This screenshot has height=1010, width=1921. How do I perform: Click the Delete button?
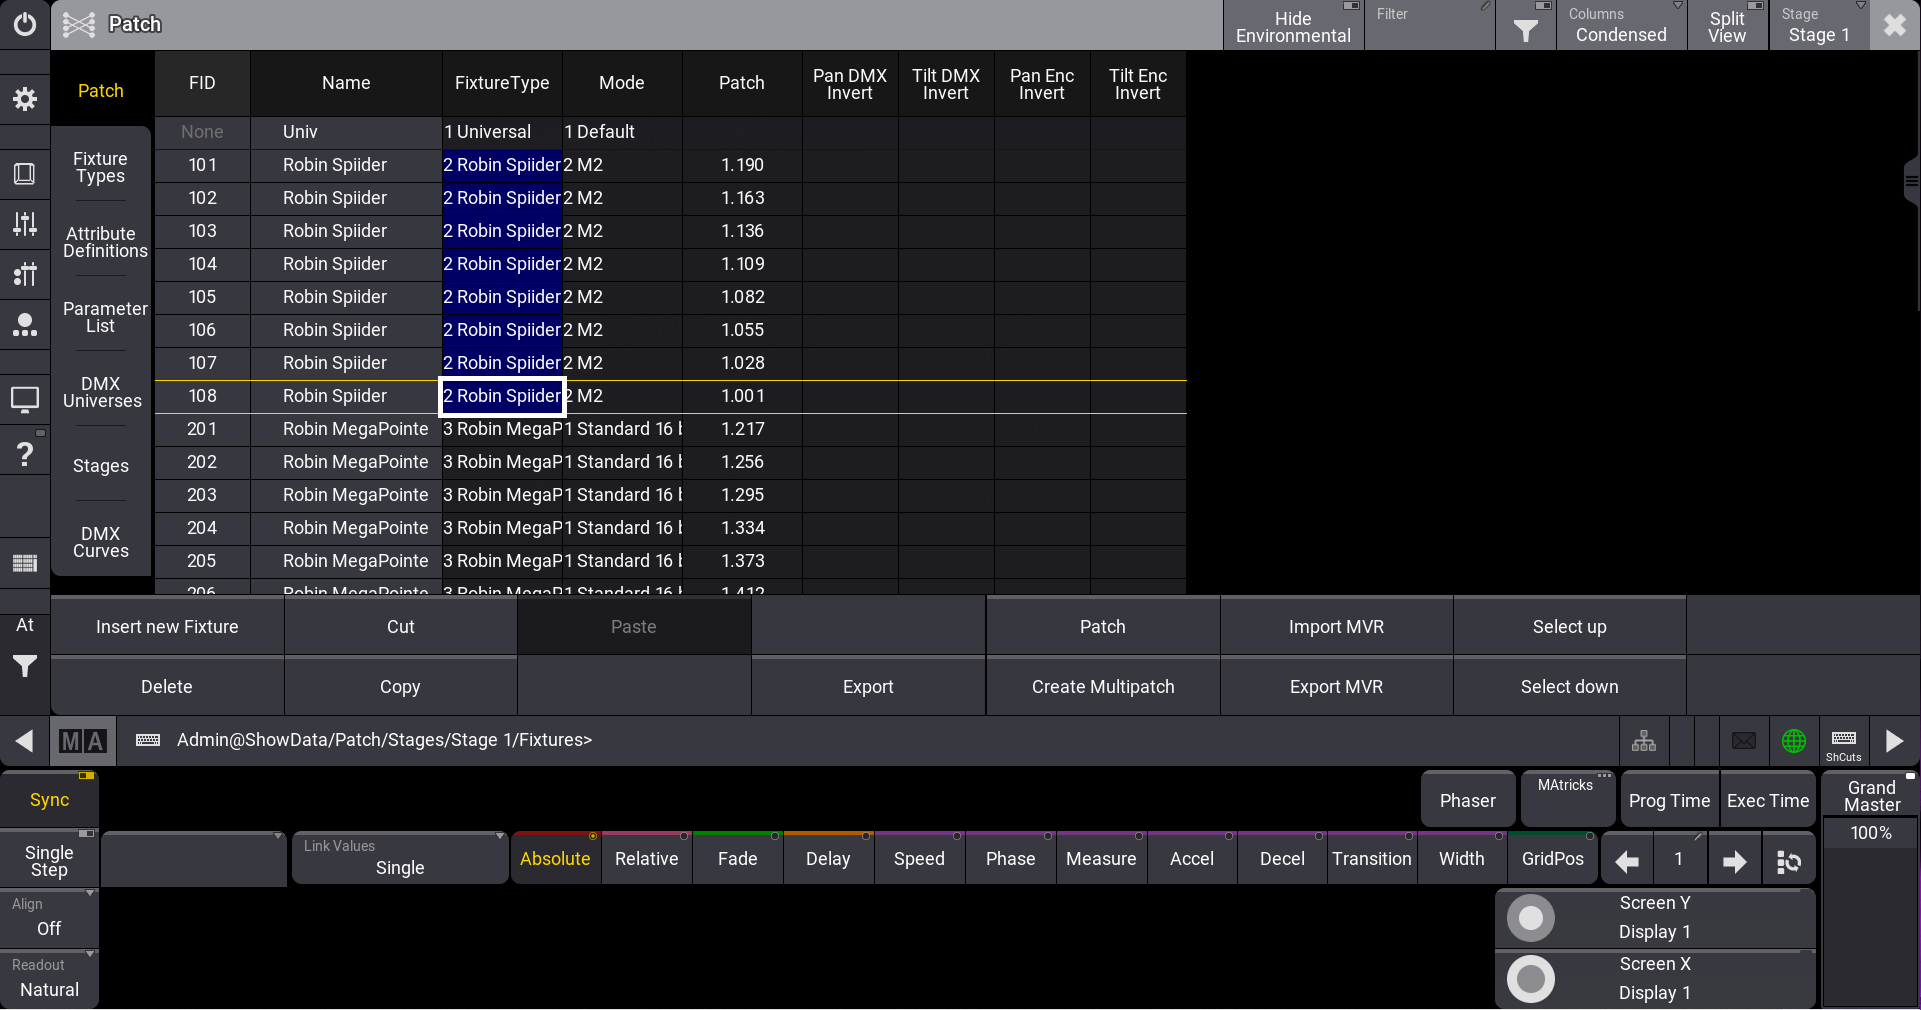pyautogui.click(x=167, y=687)
